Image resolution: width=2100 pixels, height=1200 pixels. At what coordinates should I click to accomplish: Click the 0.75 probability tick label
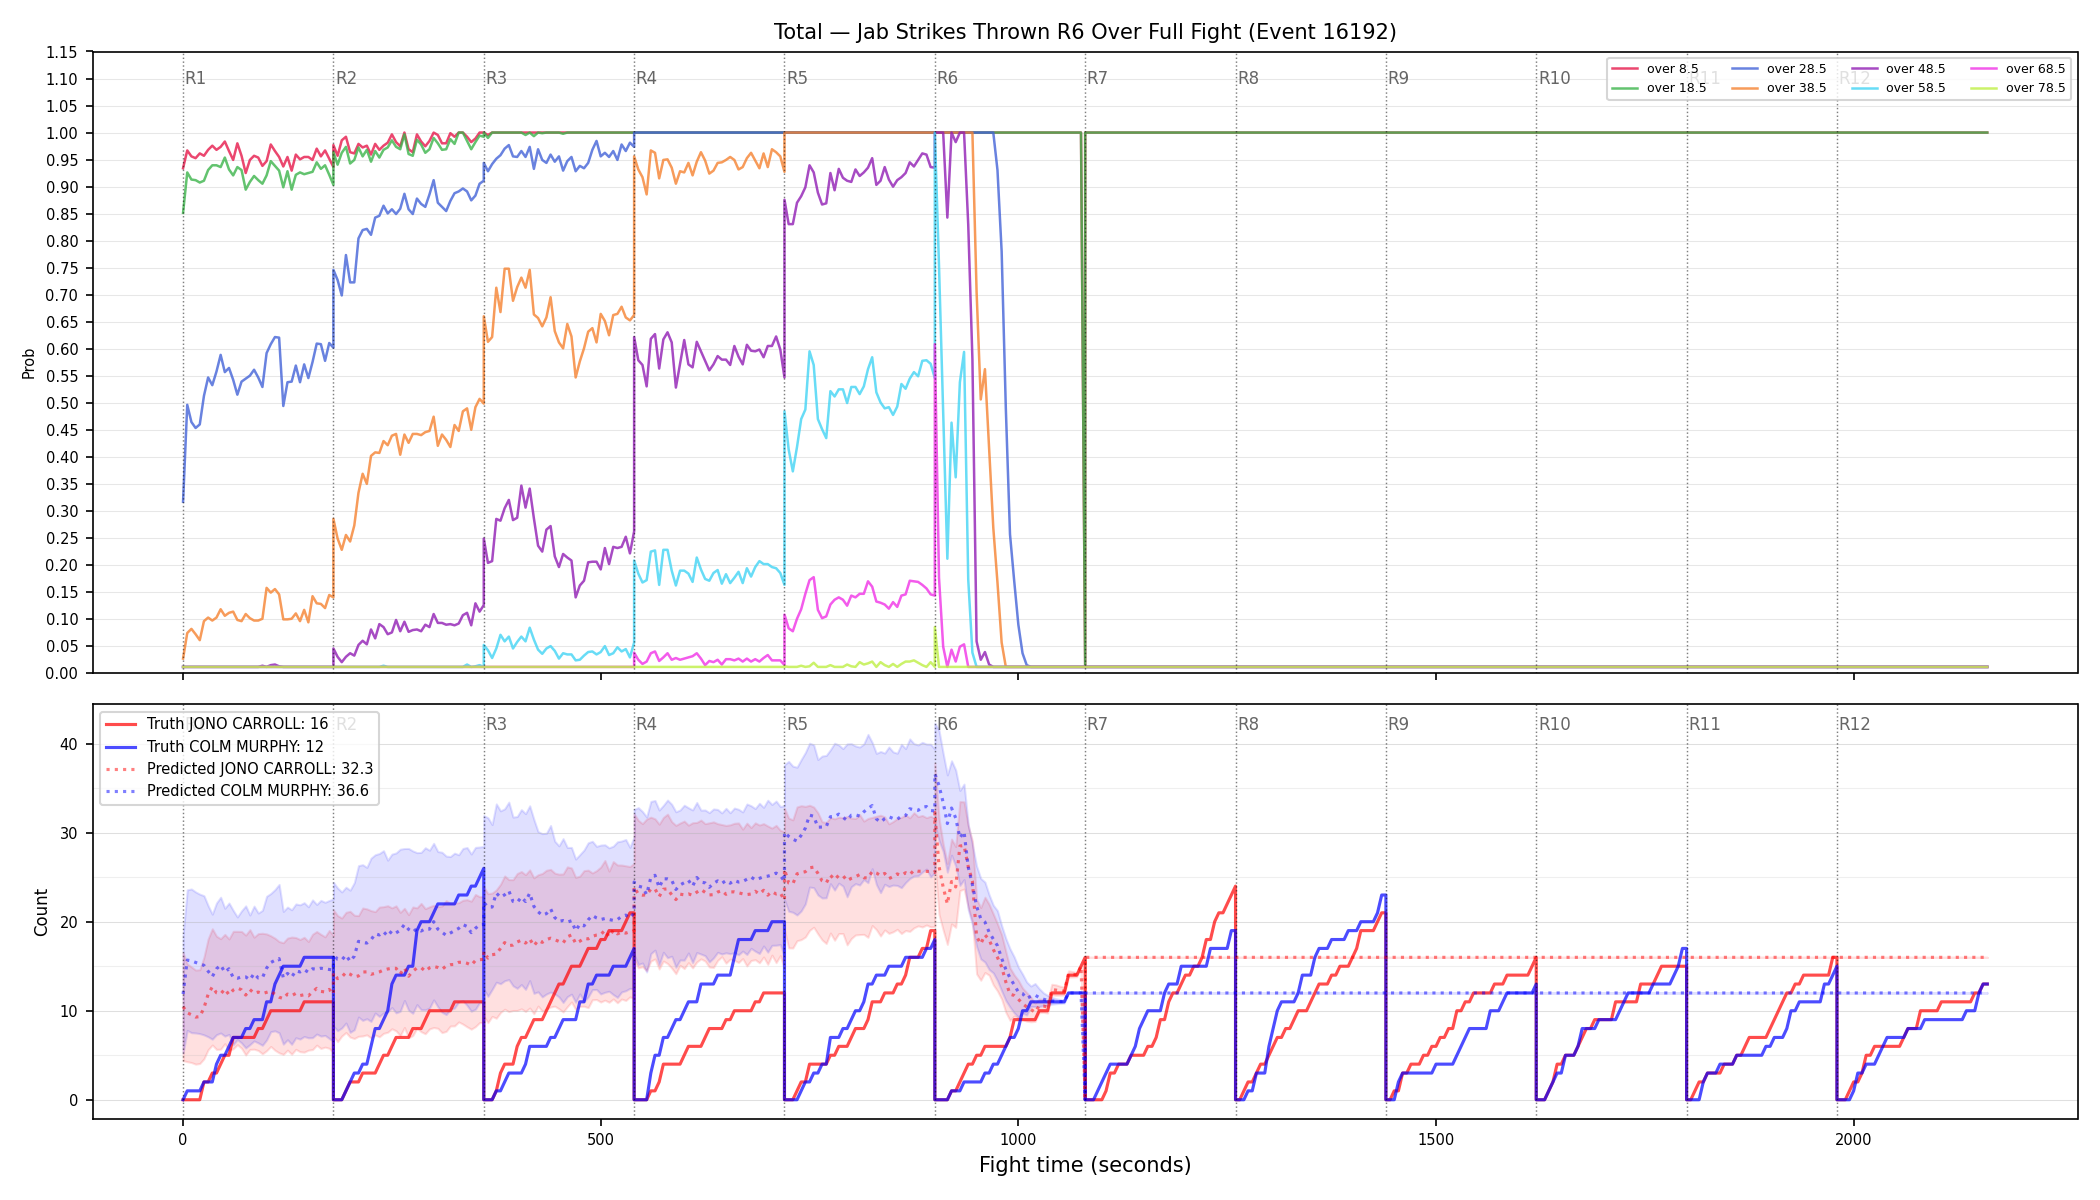62,268
